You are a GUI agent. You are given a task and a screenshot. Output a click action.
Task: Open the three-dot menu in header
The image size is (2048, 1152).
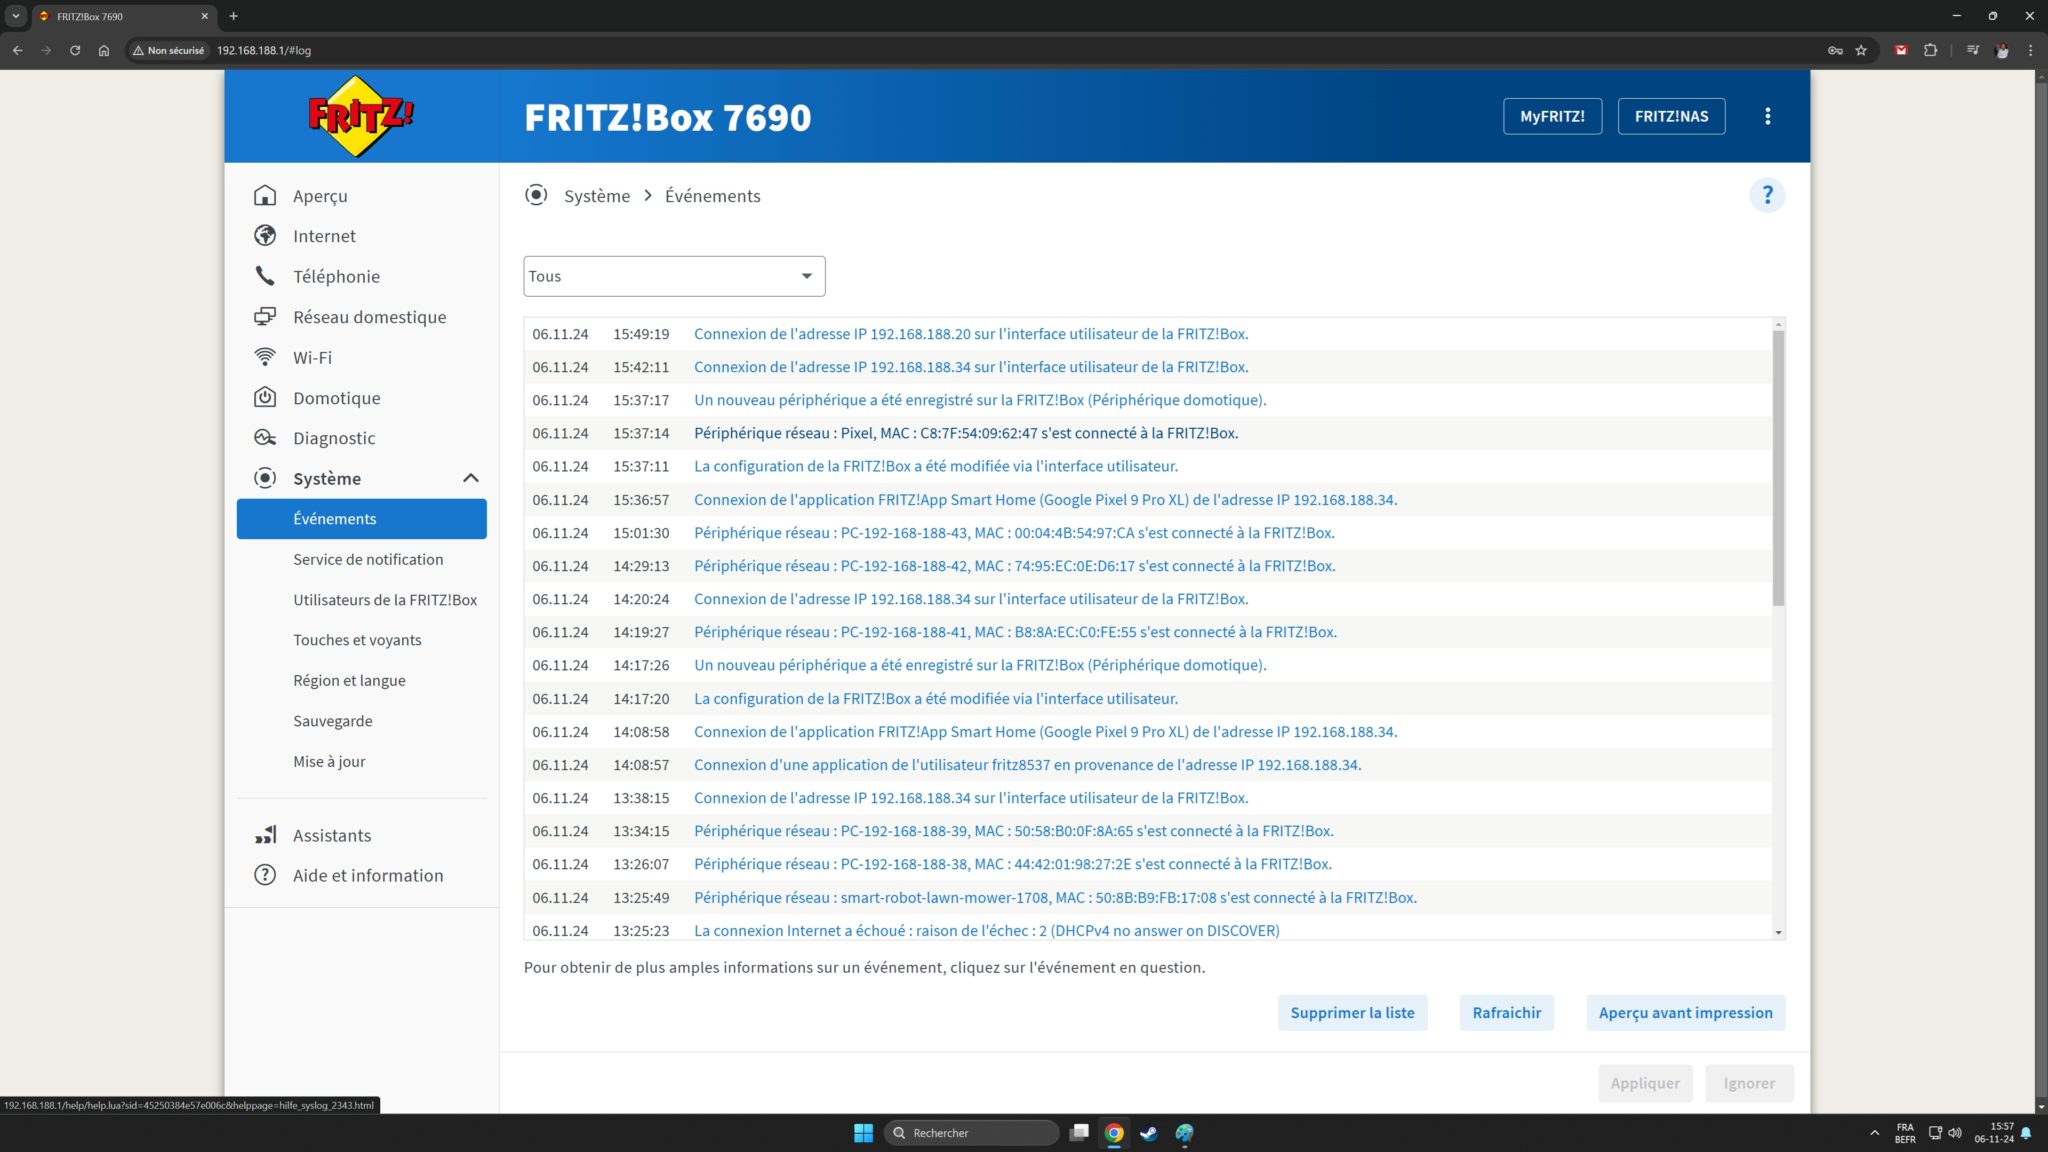click(1768, 116)
